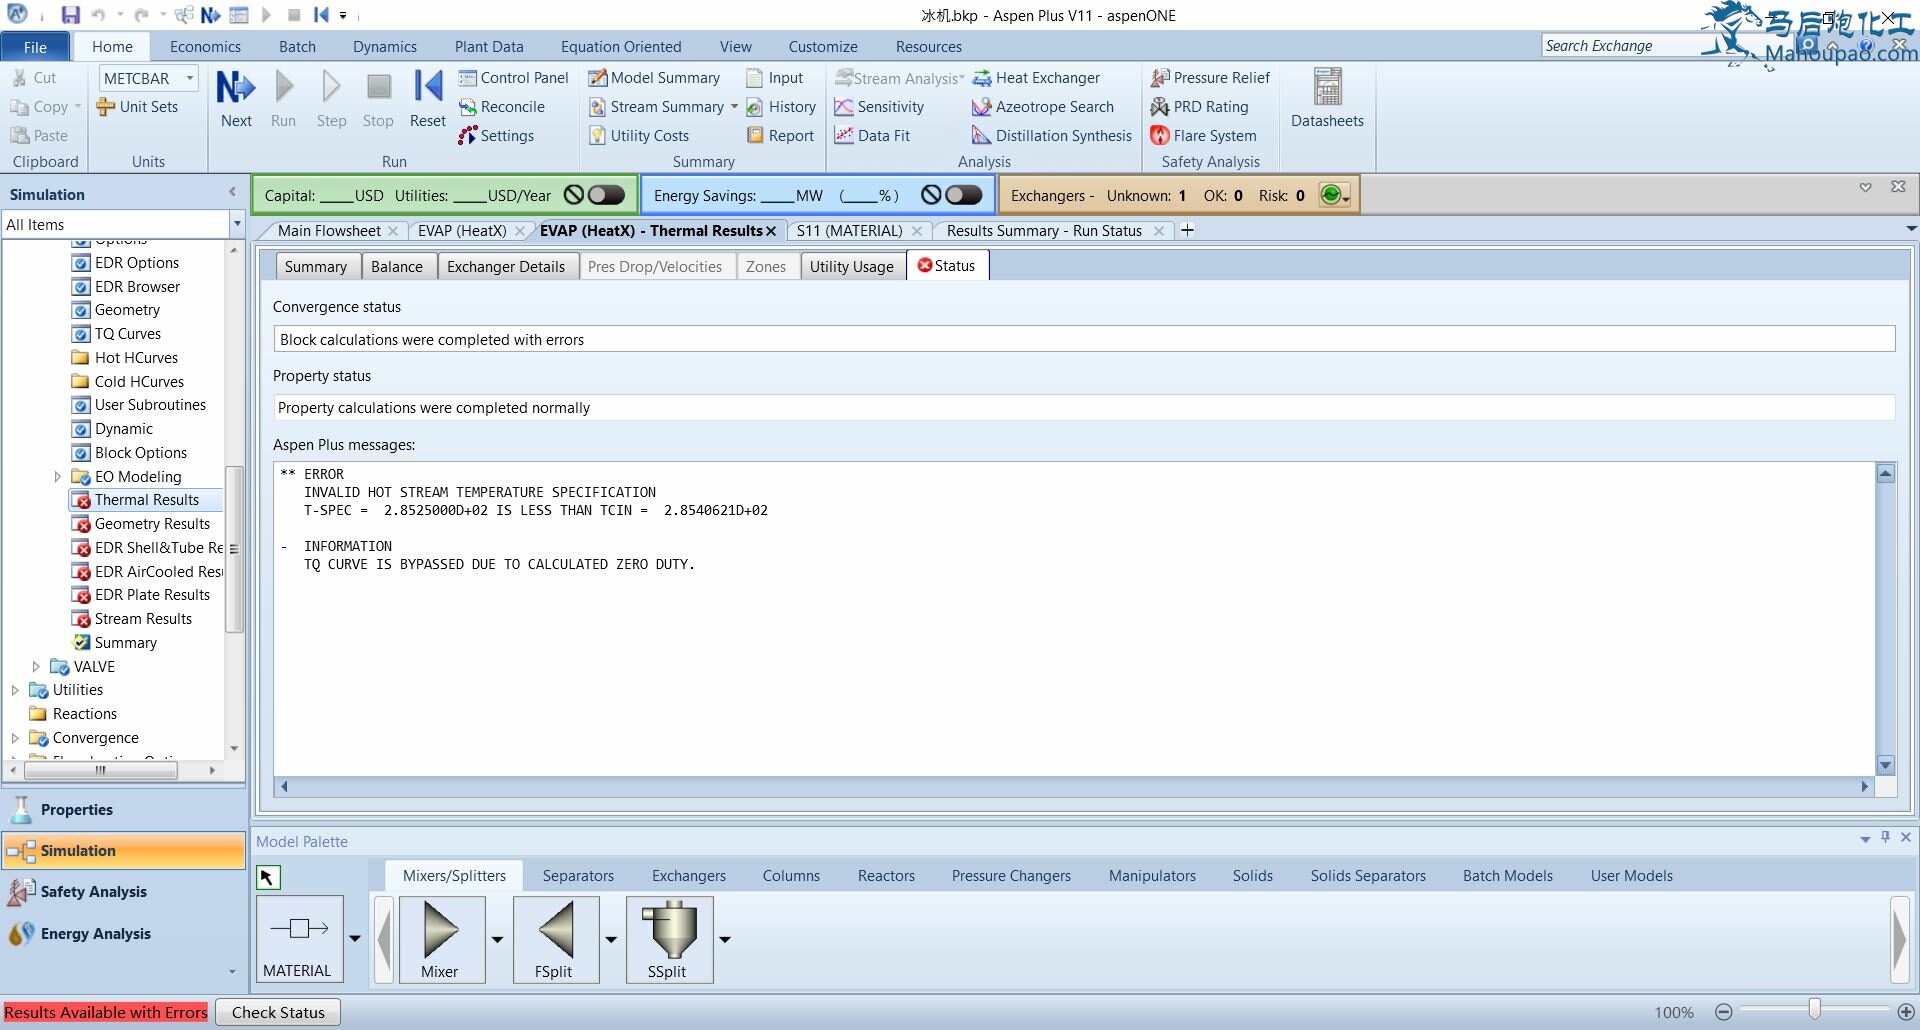1920x1030 pixels.
Task: Select the Exchangers palette tab
Action: tap(689, 876)
